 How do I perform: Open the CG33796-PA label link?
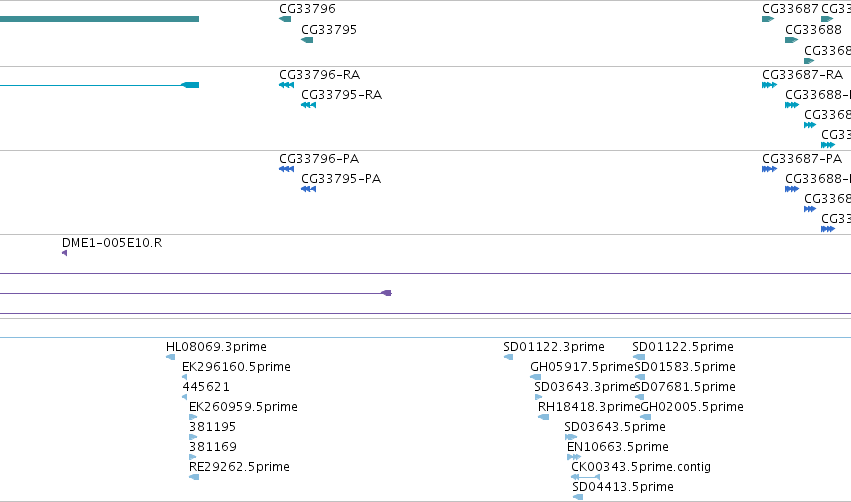(319, 159)
